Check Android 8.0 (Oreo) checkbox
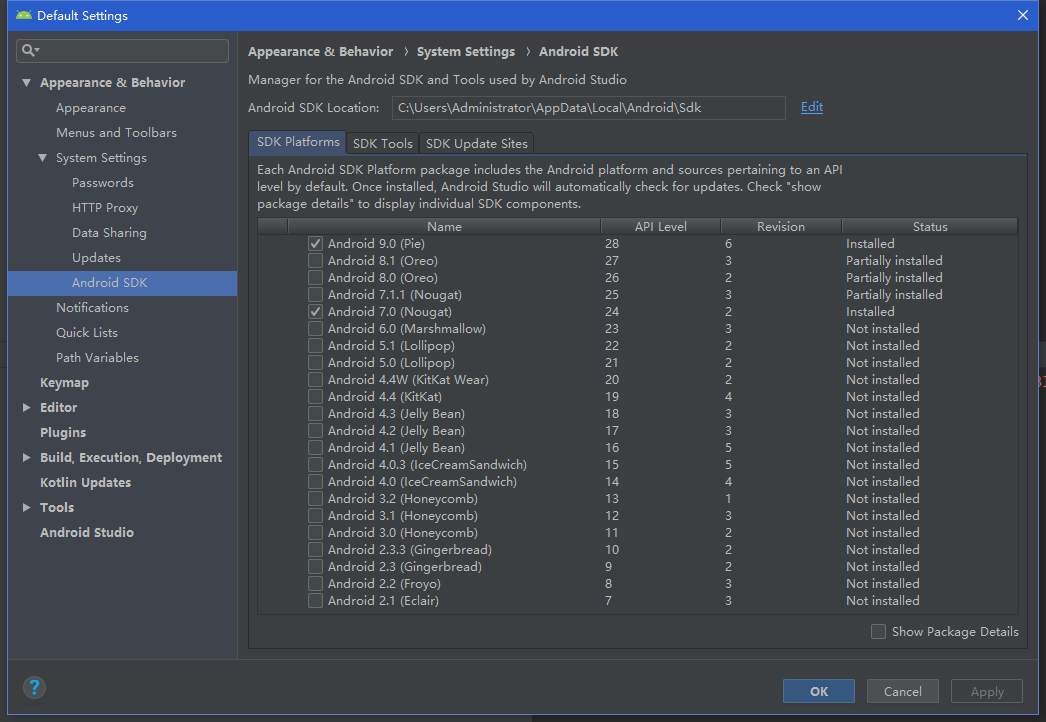This screenshot has width=1046, height=722. (316, 278)
